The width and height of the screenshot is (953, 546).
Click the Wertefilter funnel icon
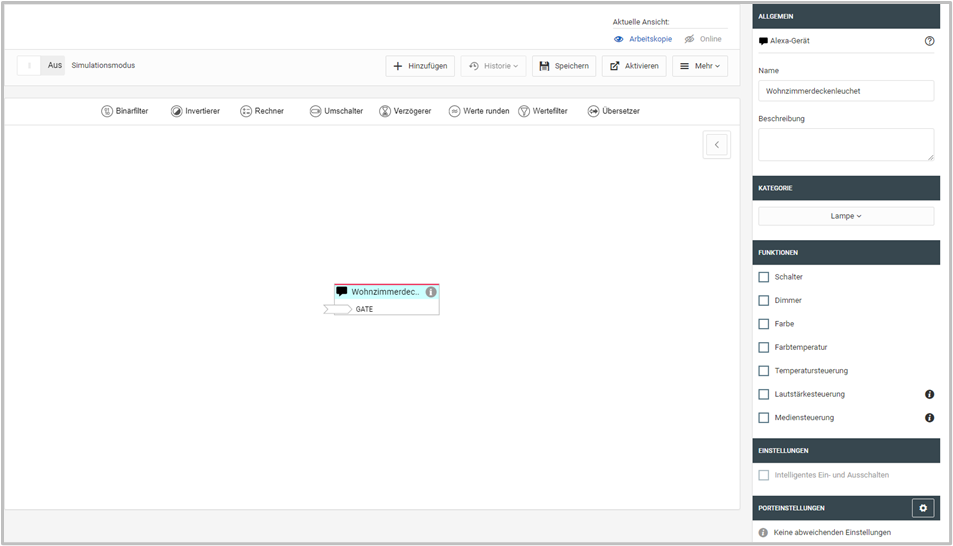(x=524, y=111)
